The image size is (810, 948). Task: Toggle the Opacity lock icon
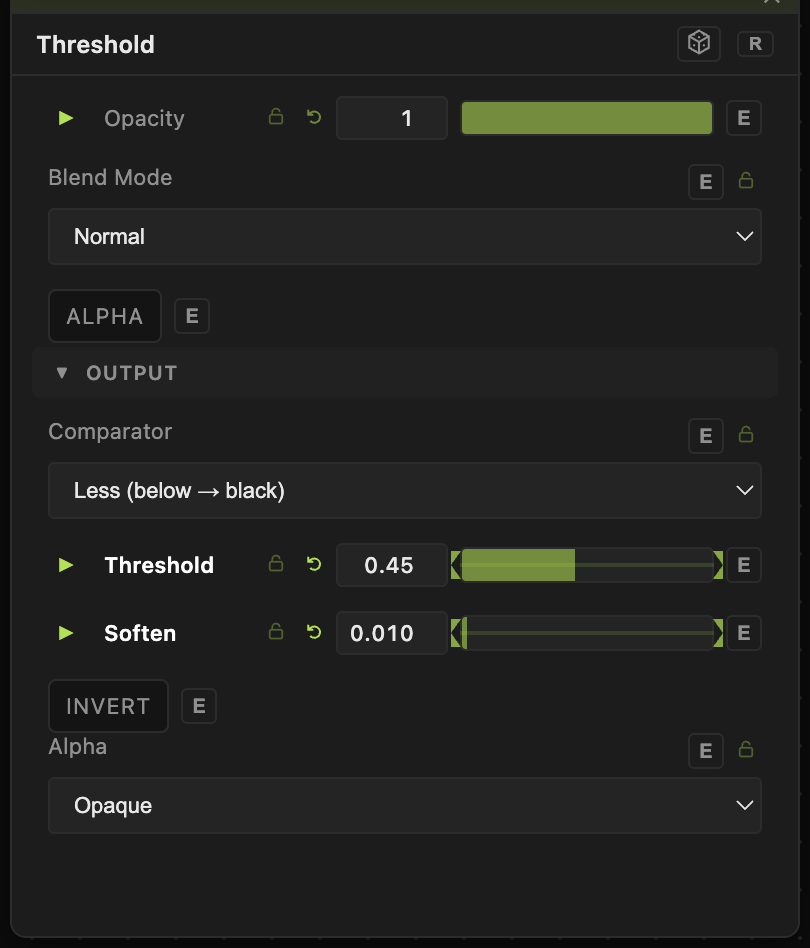click(x=276, y=117)
